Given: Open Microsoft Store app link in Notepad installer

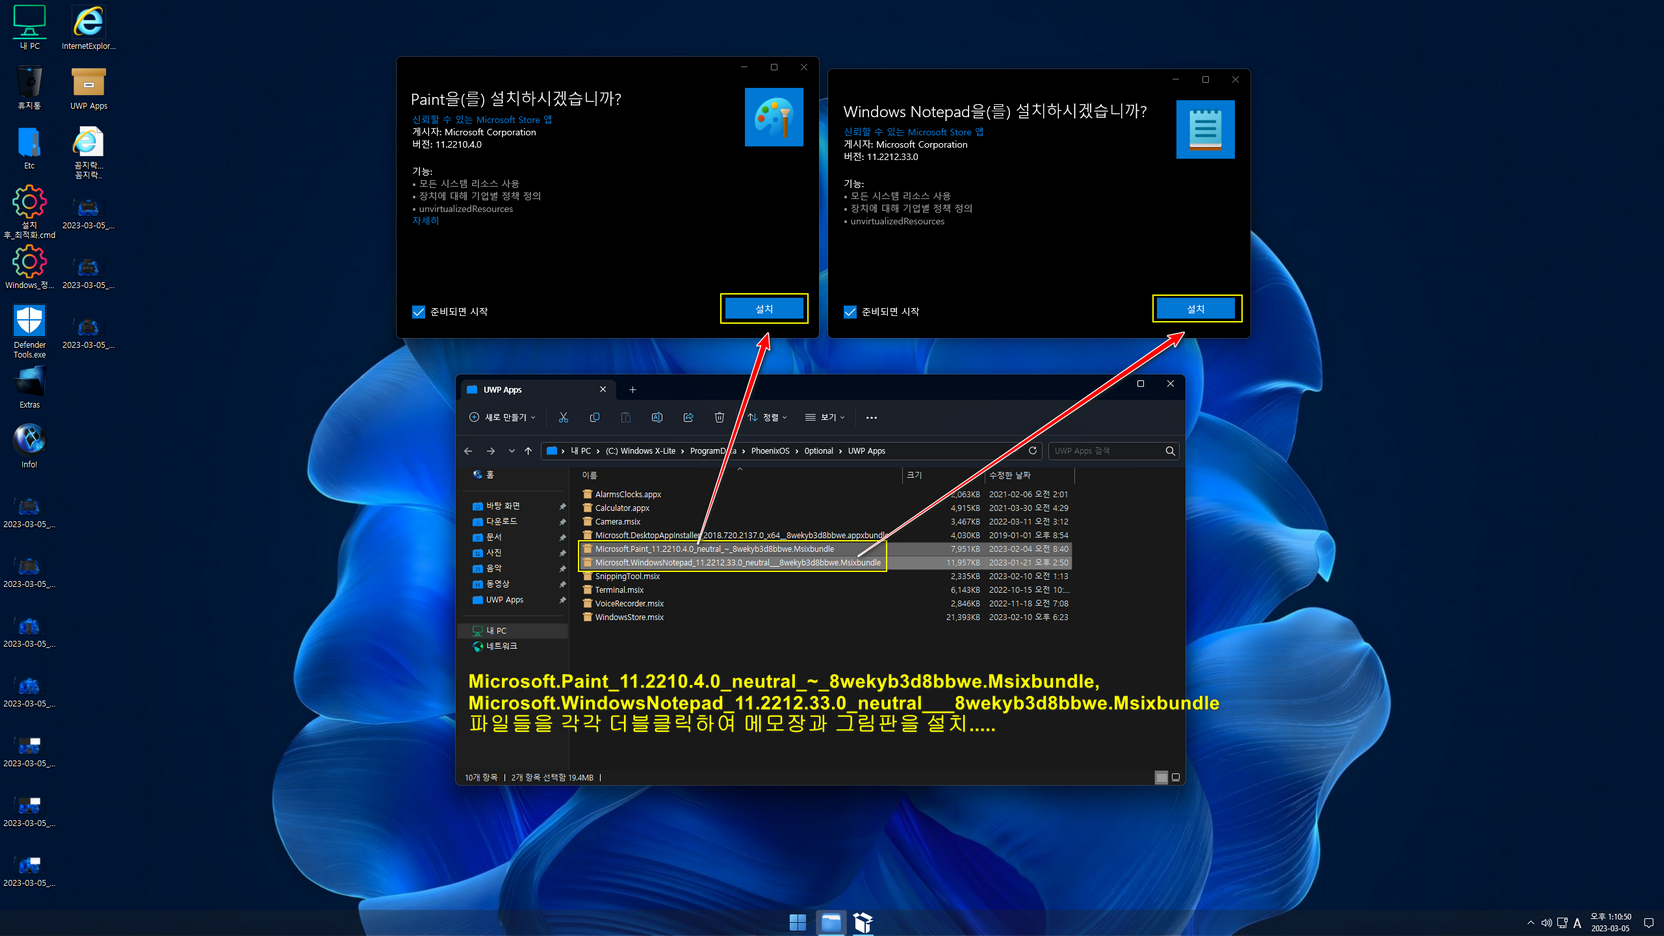Looking at the screenshot, I should (913, 132).
